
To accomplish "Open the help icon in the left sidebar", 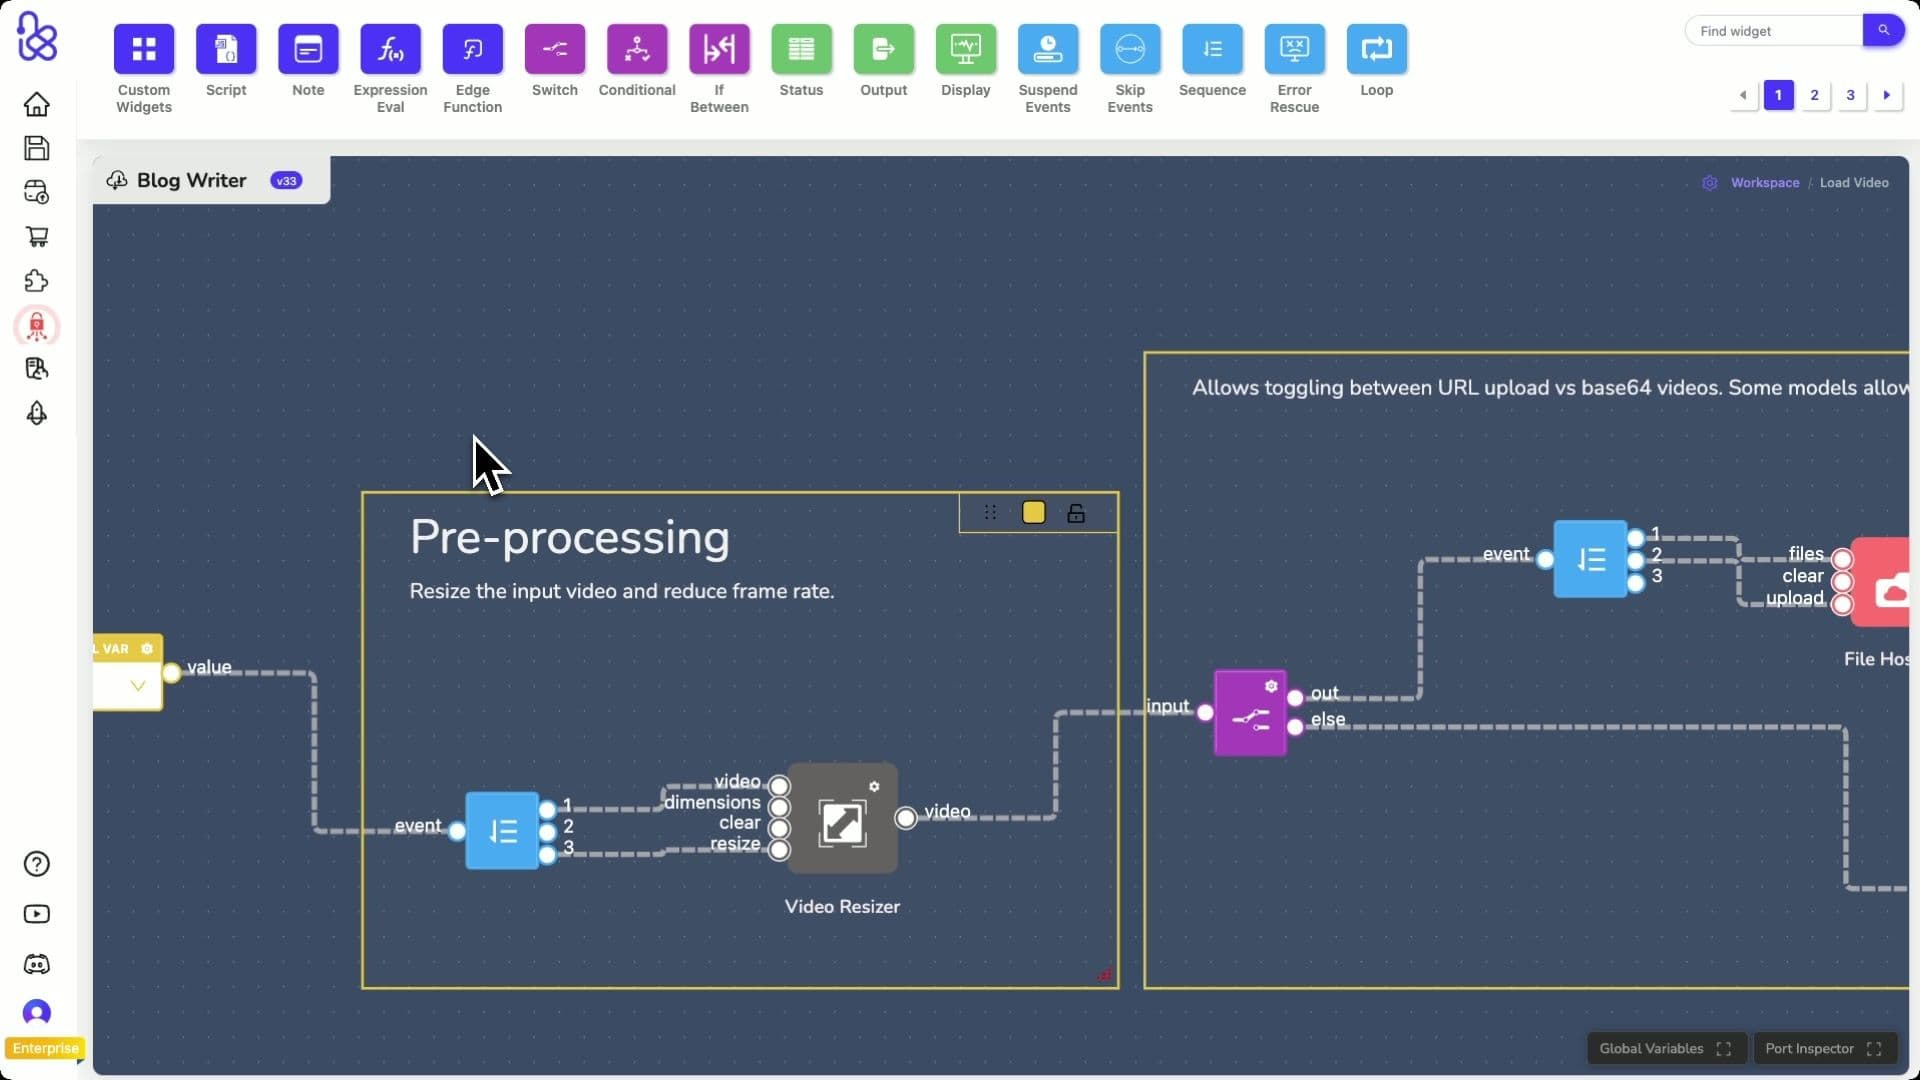I will coord(36,863).
